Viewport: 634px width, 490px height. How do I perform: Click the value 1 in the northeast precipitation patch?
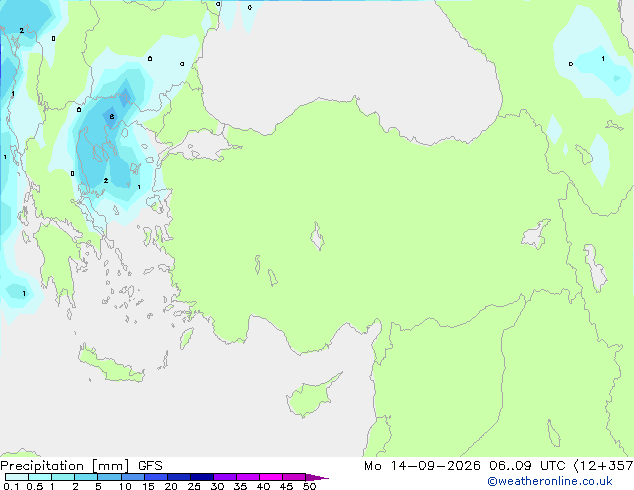coord(603,59)
